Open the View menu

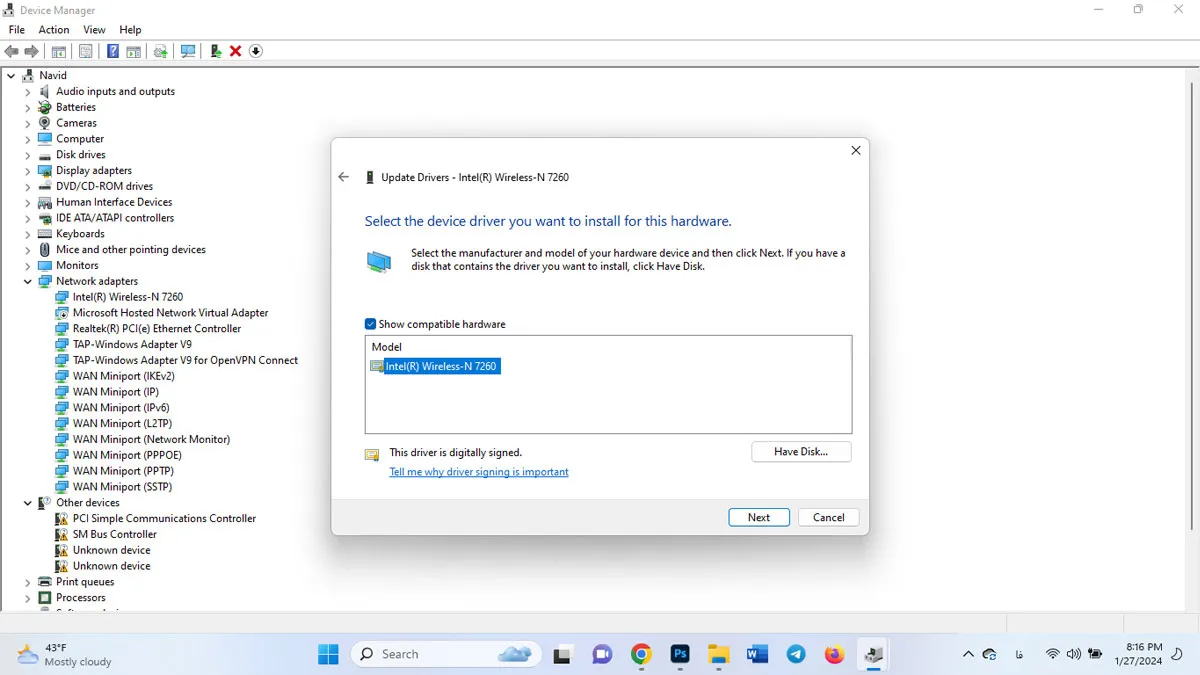click(x=94, y=30)
